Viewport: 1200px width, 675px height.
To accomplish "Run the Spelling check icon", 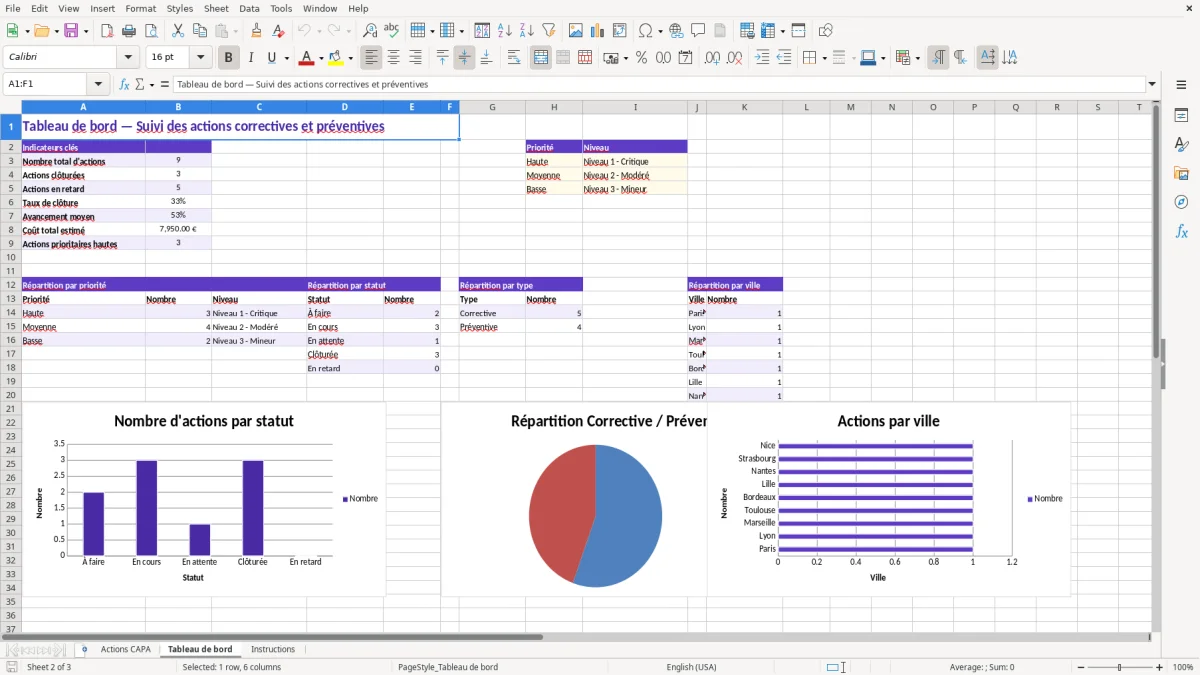I will click(x=392, y=31).
